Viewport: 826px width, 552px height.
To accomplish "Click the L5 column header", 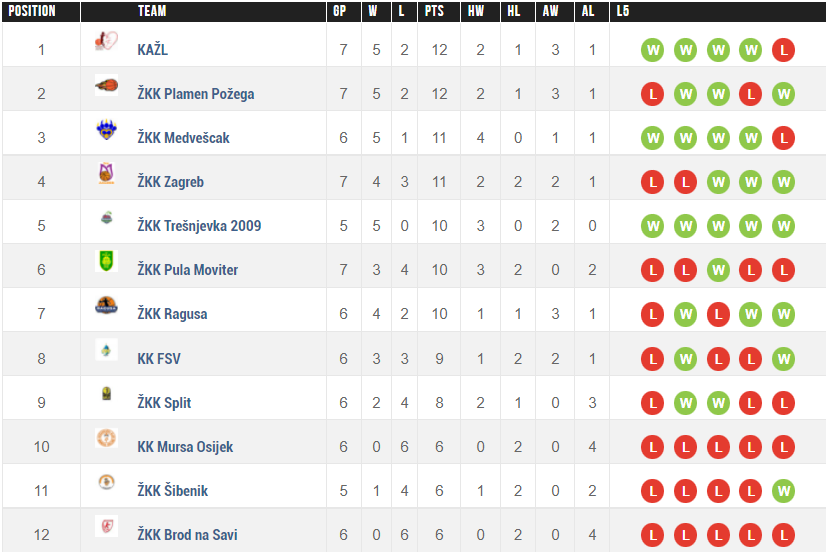I will [x=623, y=12].
